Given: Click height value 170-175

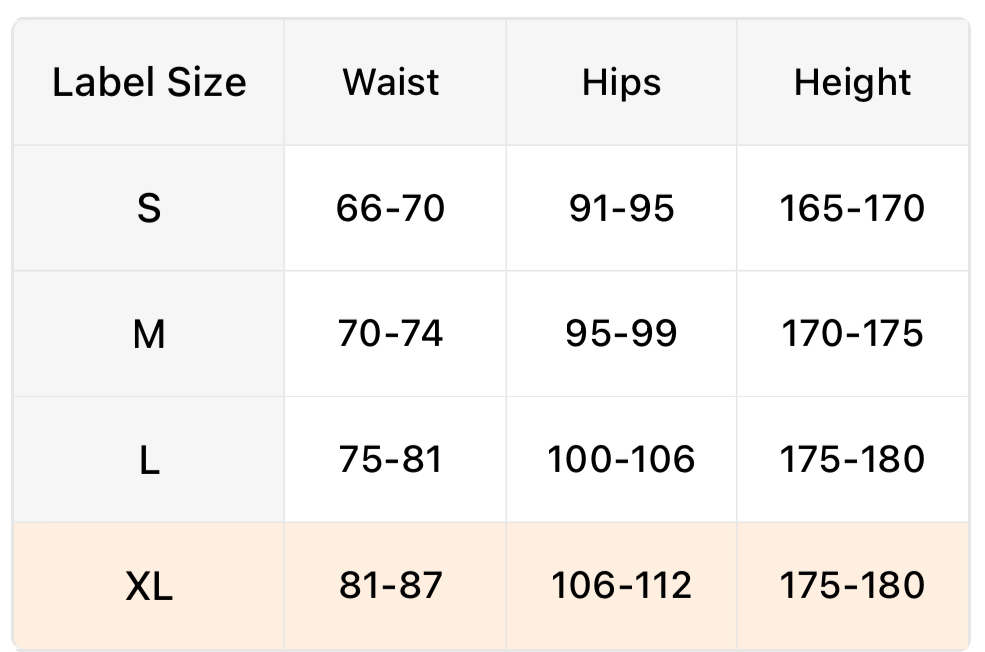Looking at the screenshot, I should pyautogui.click(x=852, y=334).
